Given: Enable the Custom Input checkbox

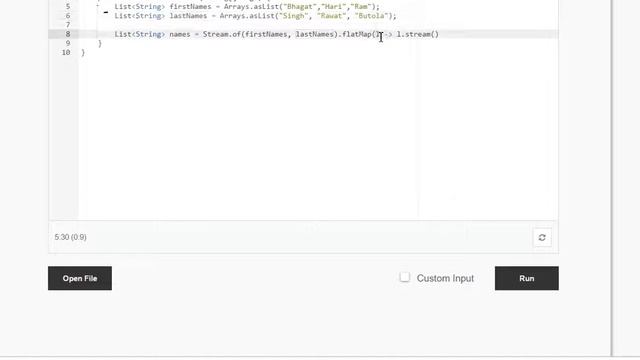Looking at the screenshot, I should (404, 277).
